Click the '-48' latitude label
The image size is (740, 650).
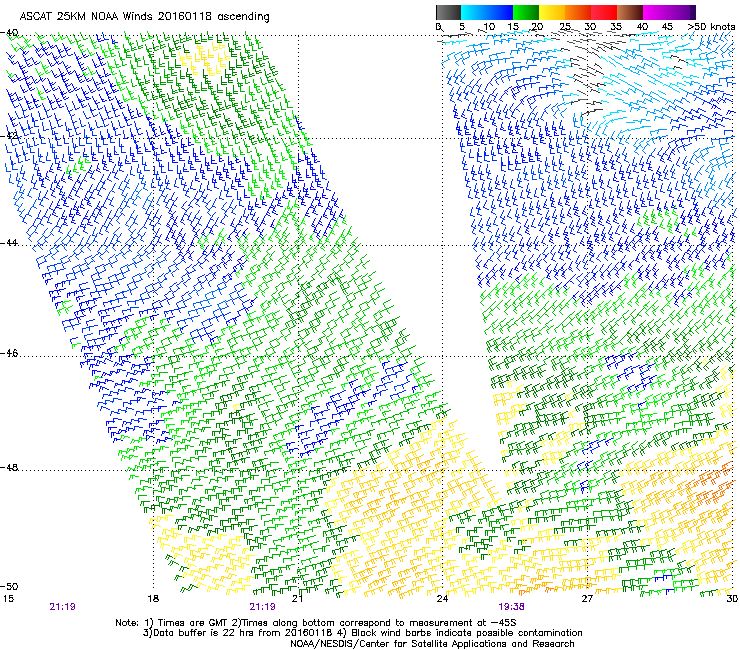click(9, 467)
